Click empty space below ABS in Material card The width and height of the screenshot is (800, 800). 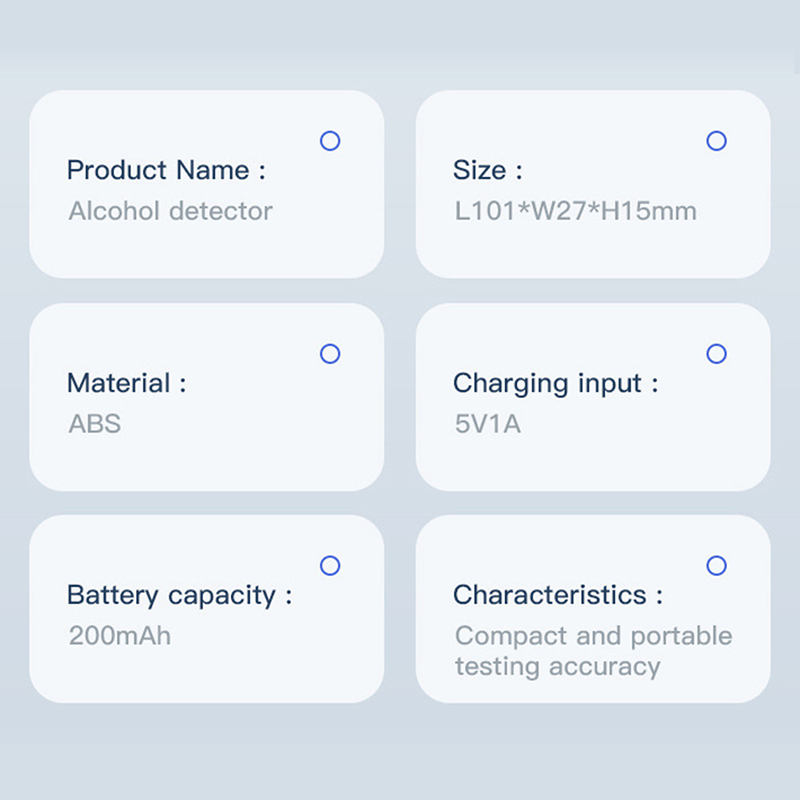(x=200, y=462)
